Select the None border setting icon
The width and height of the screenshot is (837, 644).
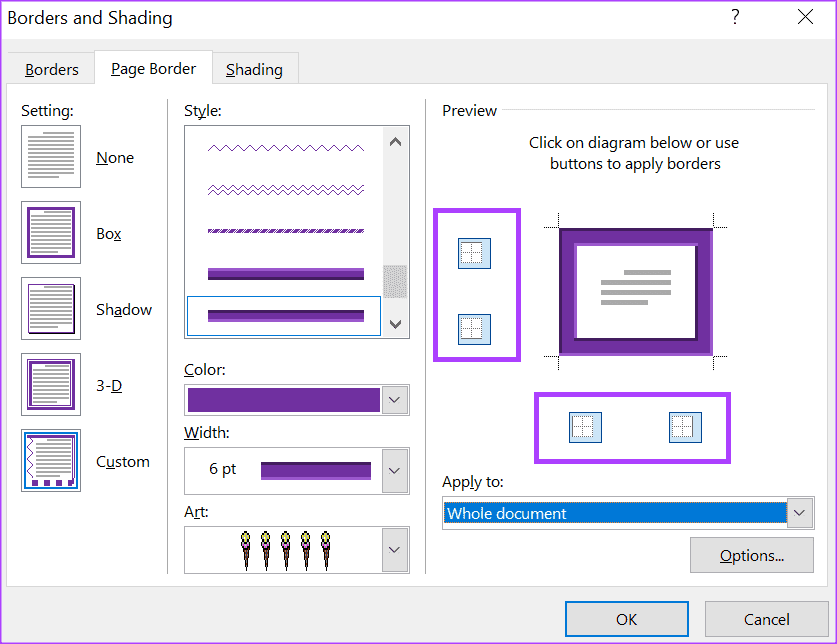(51, 157)
